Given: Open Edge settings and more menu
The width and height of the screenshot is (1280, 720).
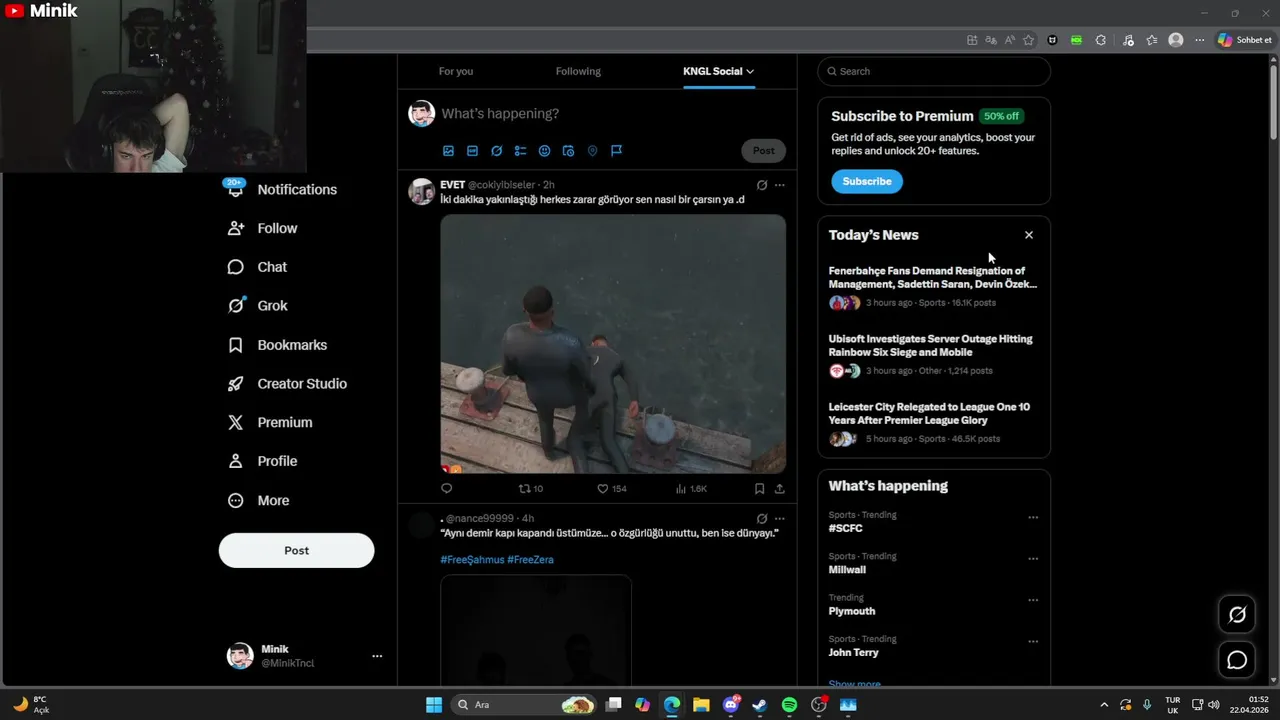Looking at the screenshot, I should pos(1200,40).
